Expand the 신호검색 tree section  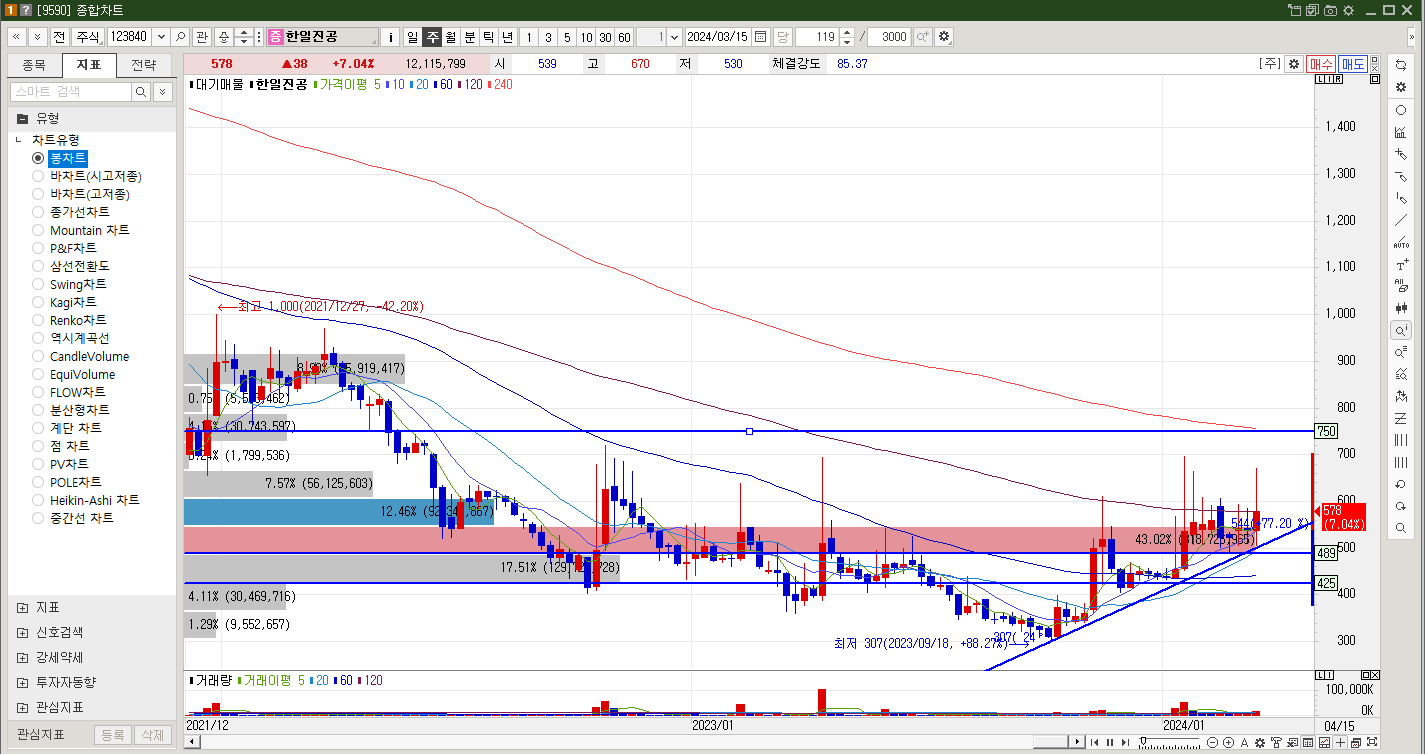(x=22, y=632)
